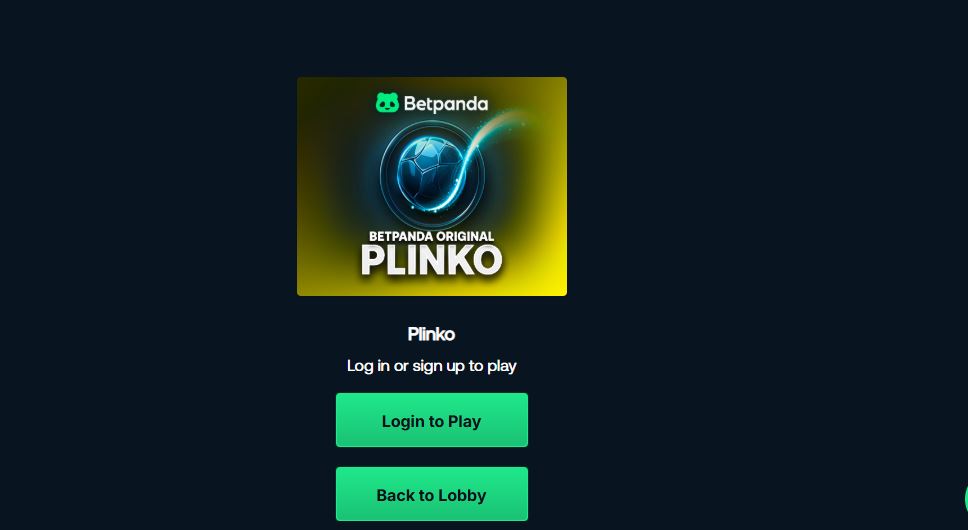Image resolution: width=968 pixels, height=530 pixels.
Task: Click the dark top-left corner of game banner
Action: [x=312, y=91]
